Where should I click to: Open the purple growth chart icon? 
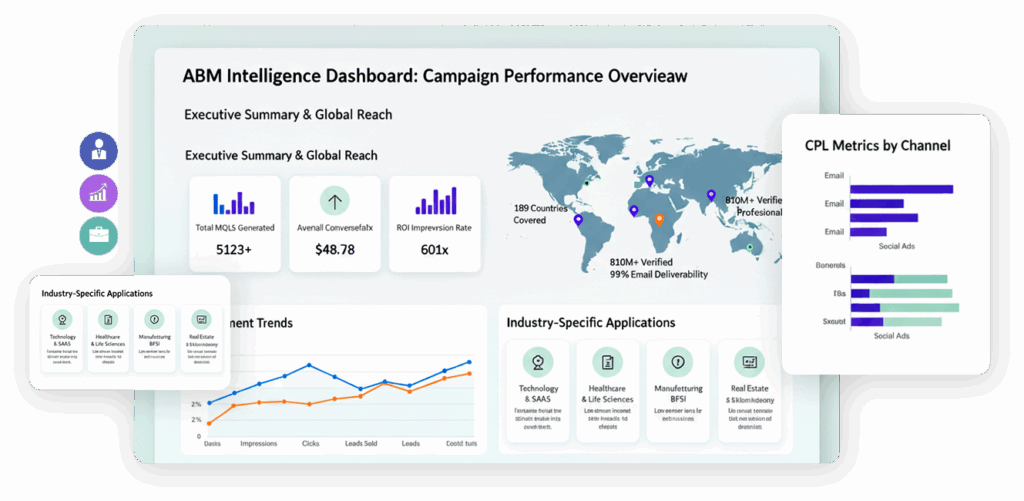coord(98,193)
